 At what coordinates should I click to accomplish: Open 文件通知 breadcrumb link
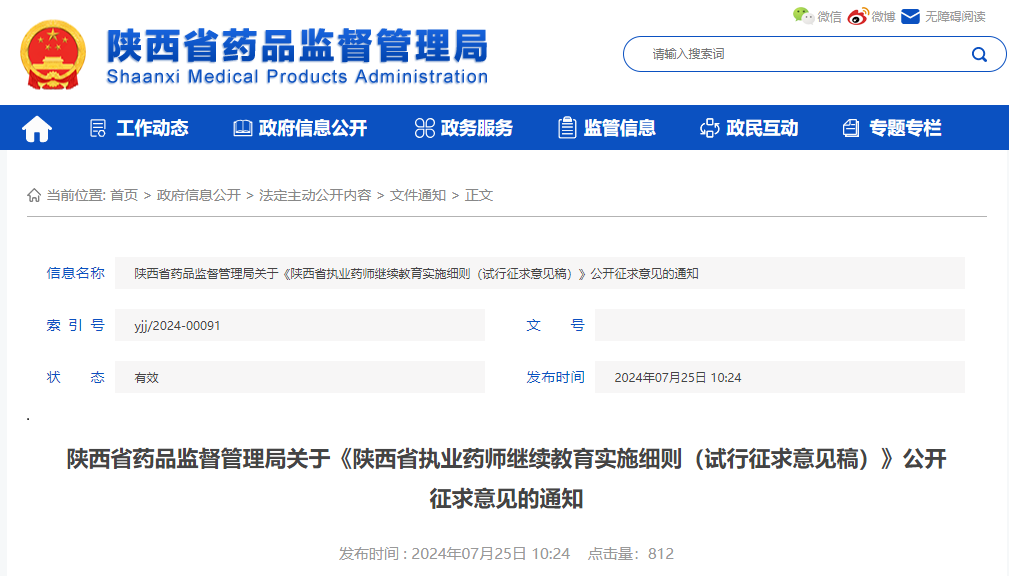[418, 195]
